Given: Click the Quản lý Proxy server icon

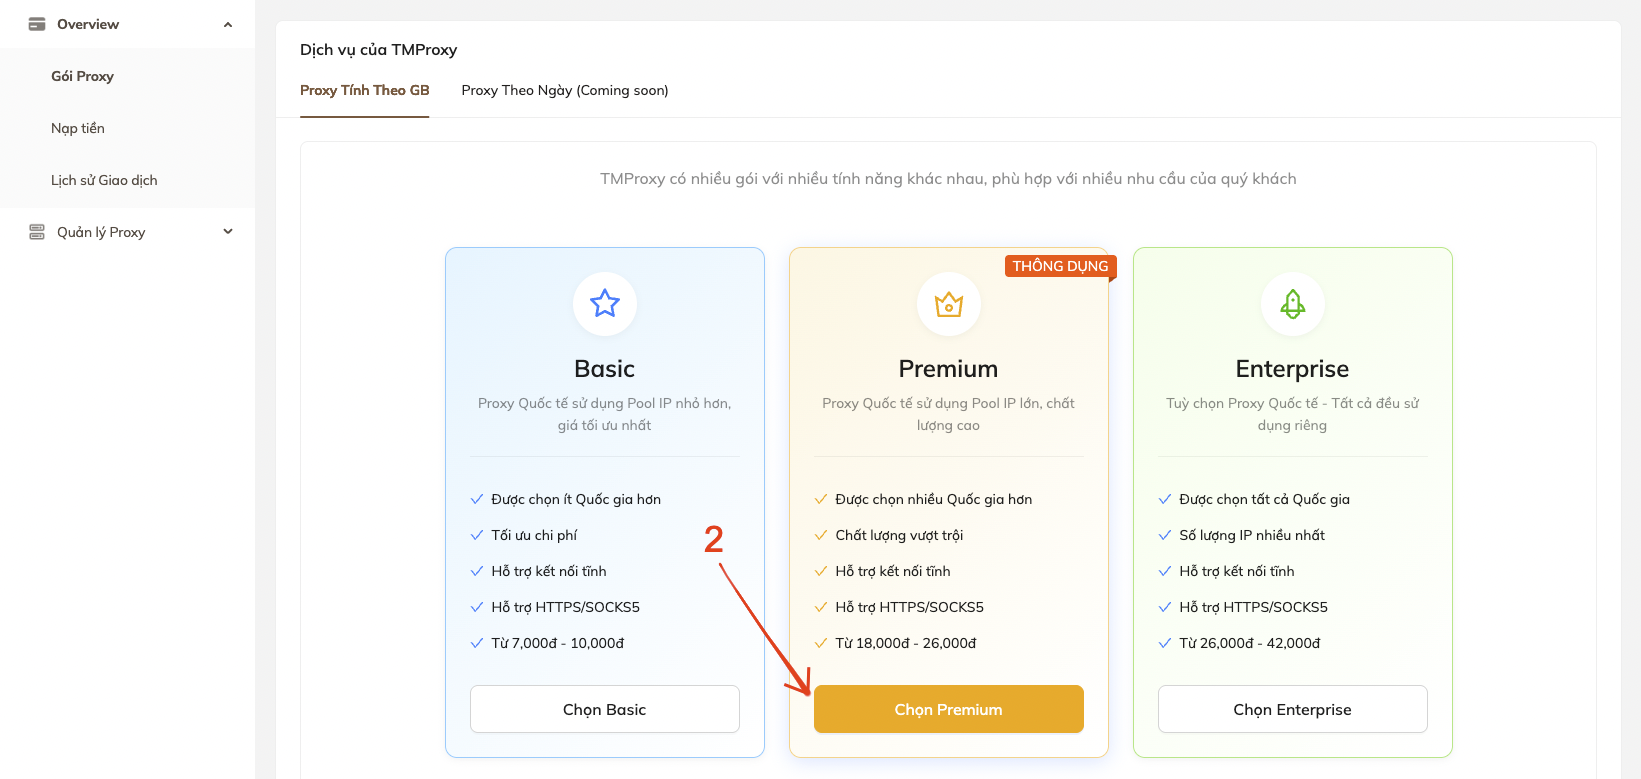Looking at the screenshot, I should click(x=37, y=232).
